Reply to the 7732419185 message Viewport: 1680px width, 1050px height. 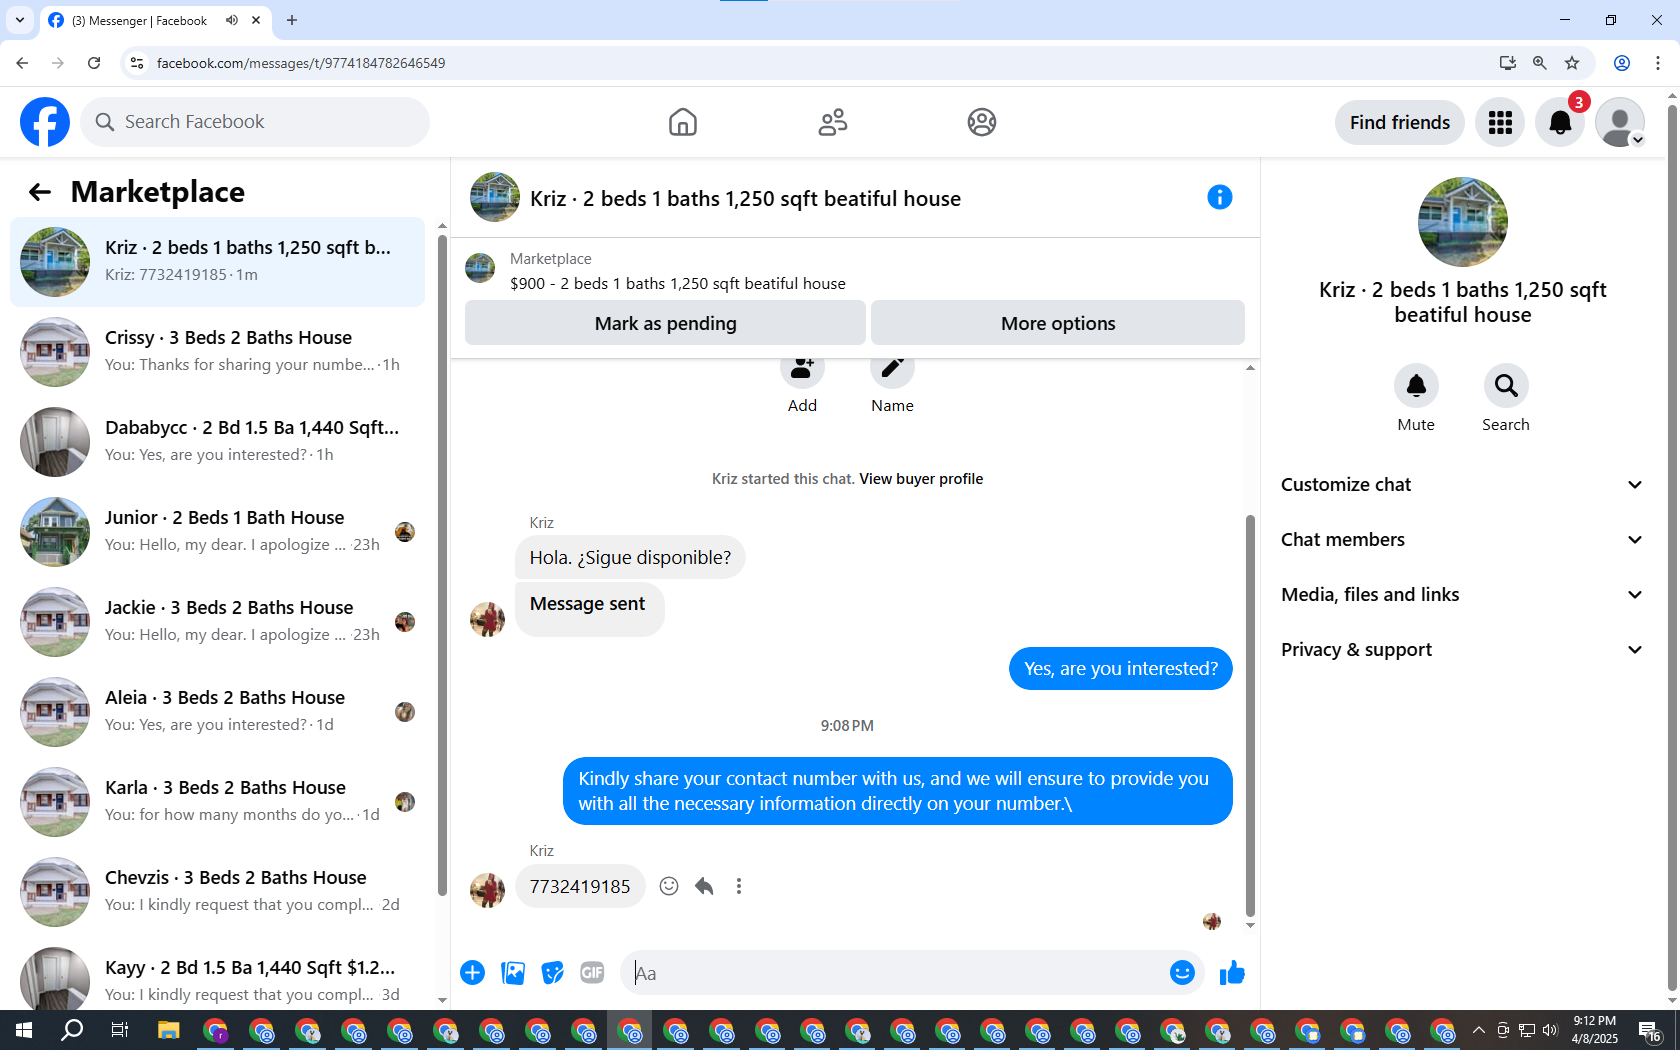[x=704, y=886]
